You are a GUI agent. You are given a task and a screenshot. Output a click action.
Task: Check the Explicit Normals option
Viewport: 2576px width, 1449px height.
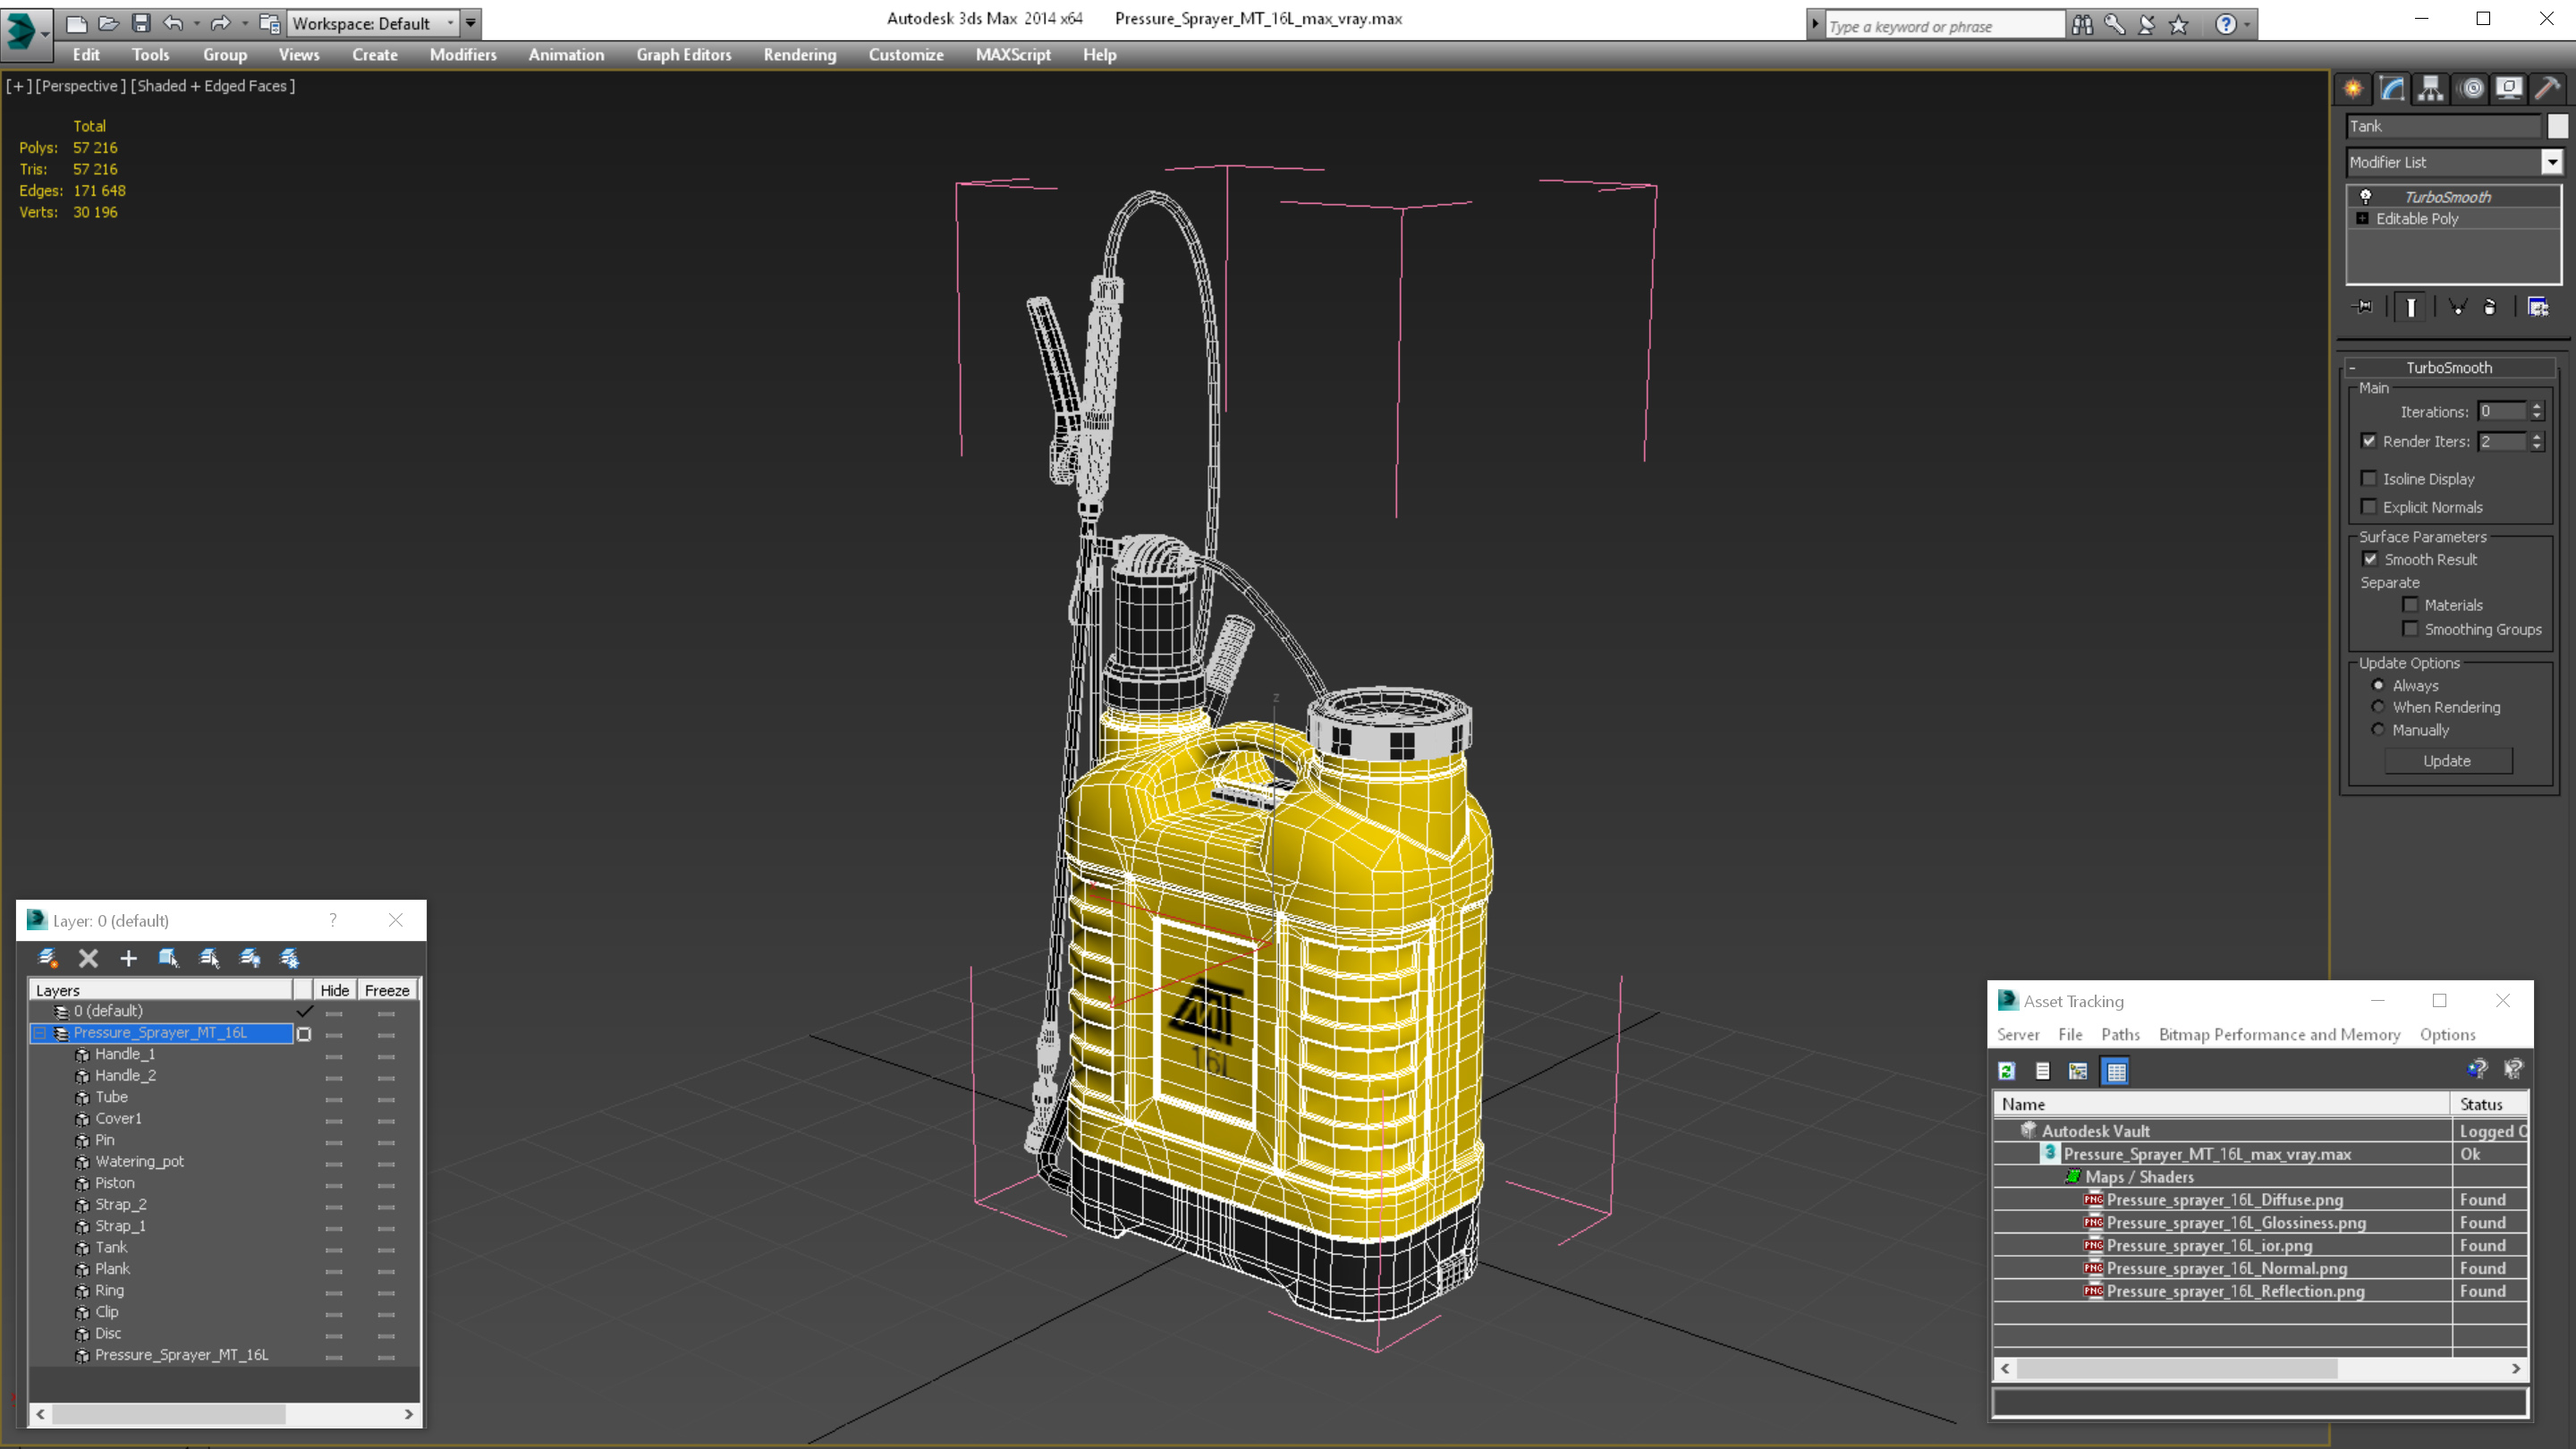coord(2369,507)
